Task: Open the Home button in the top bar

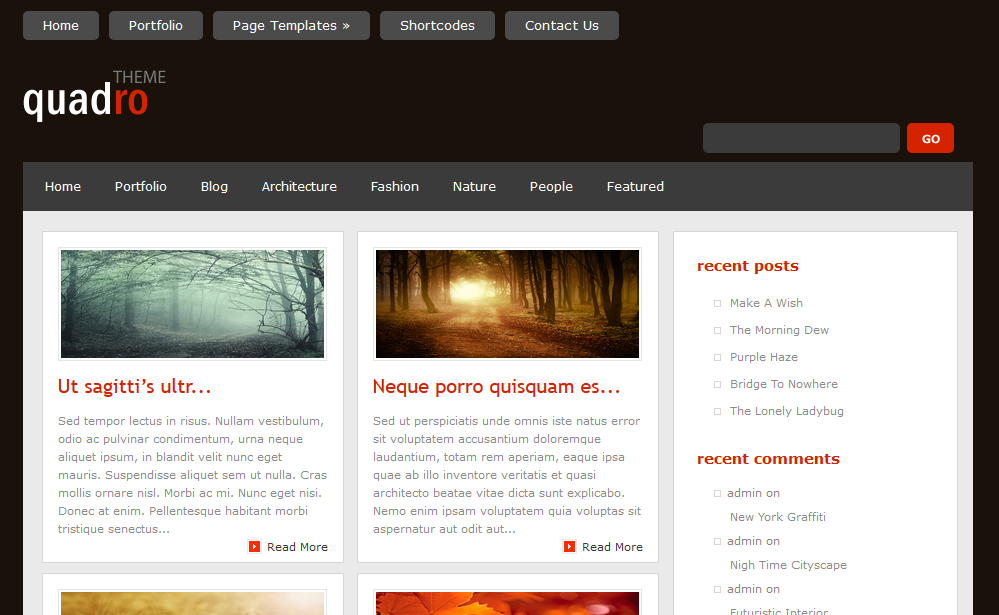Action: pos(61,25)
